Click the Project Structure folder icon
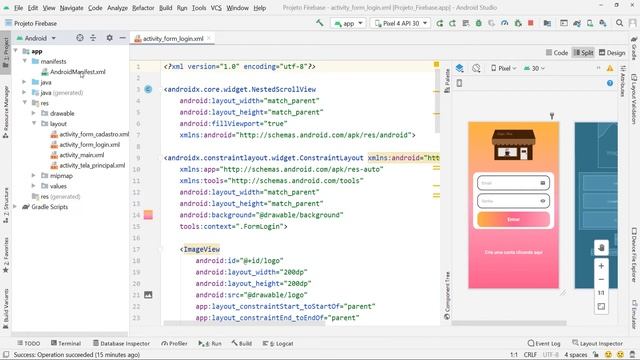Screen dimensions: 640x360 click(547, 23)
